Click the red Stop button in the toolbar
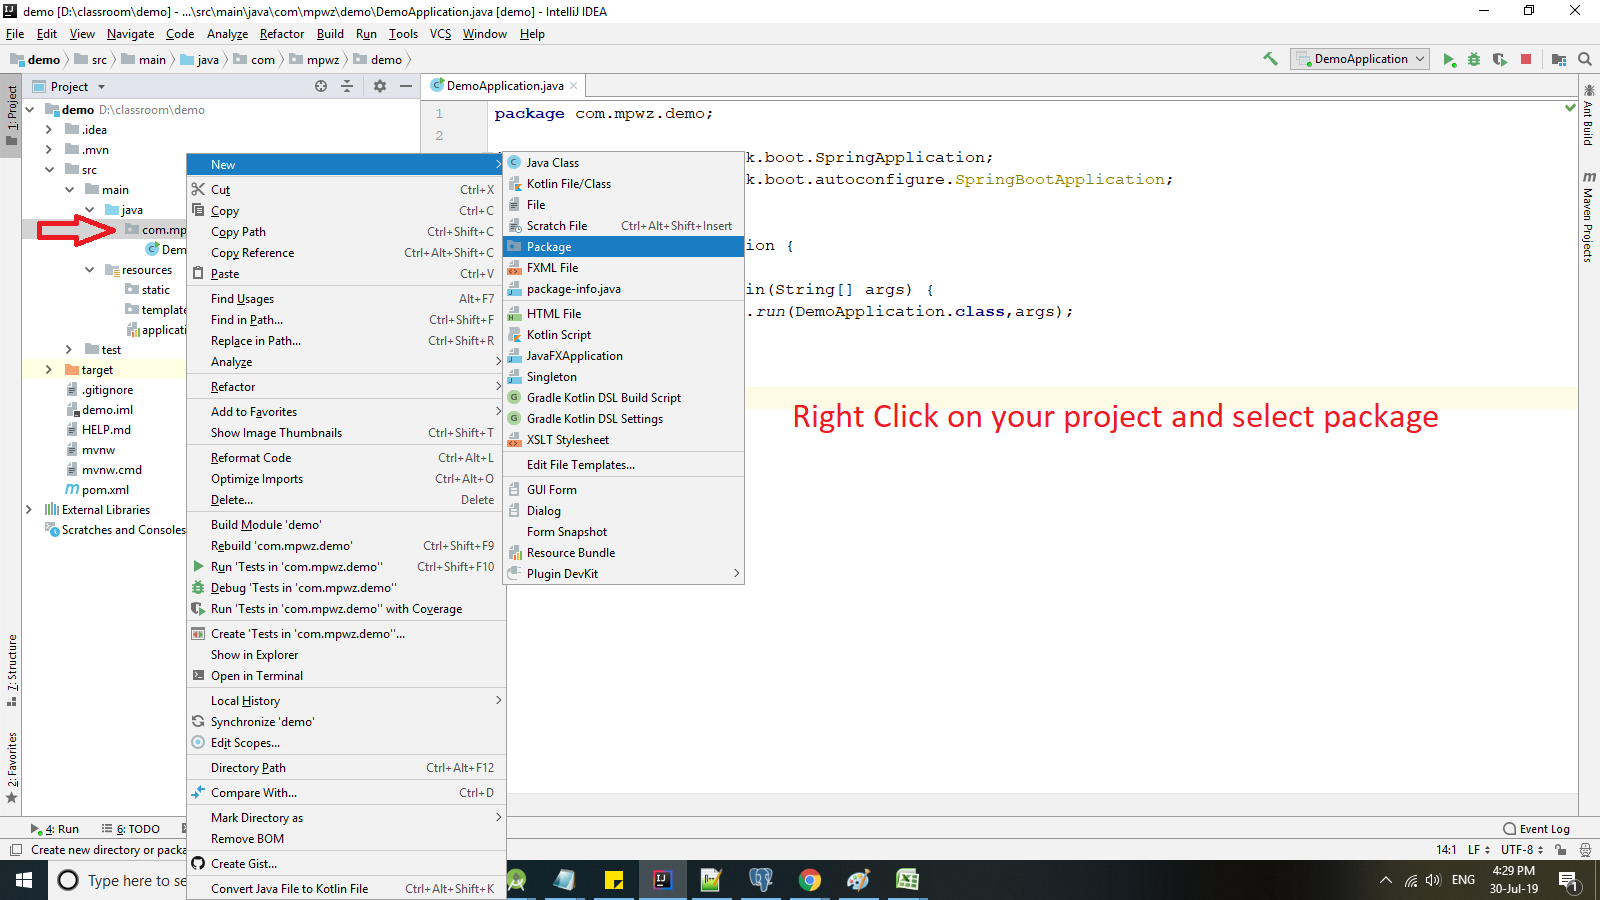The height and width of the screenshot is (900, 1600). click(1526, 59)
